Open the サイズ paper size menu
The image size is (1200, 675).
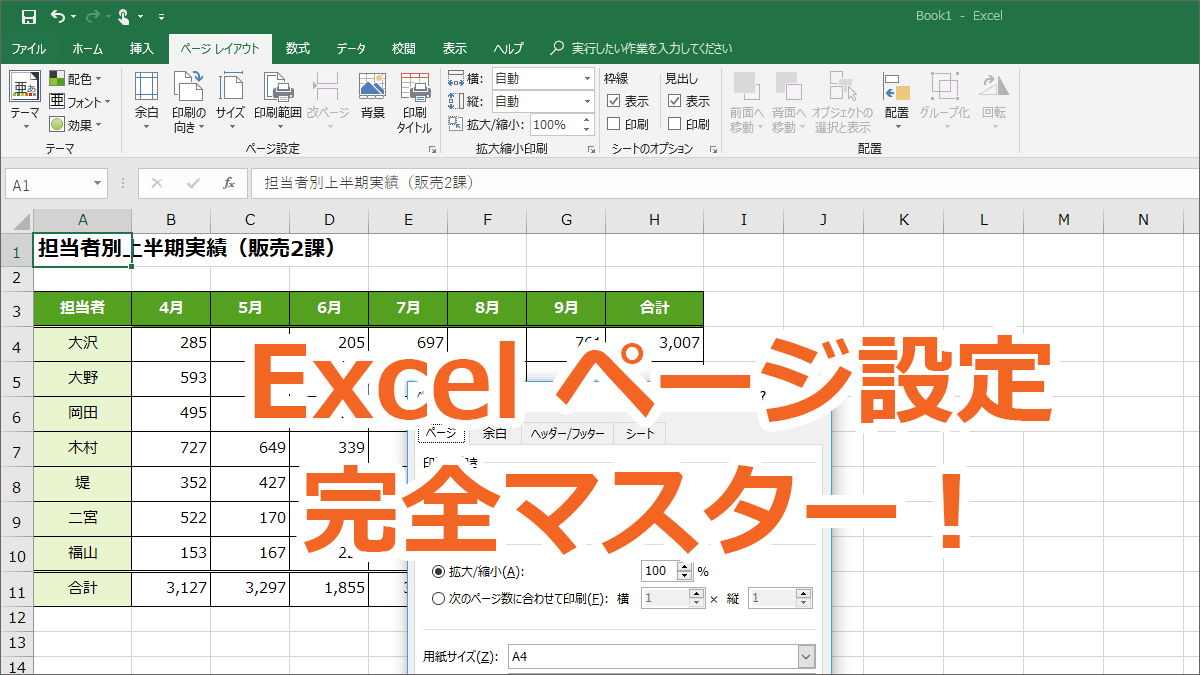tap(230, 102)
